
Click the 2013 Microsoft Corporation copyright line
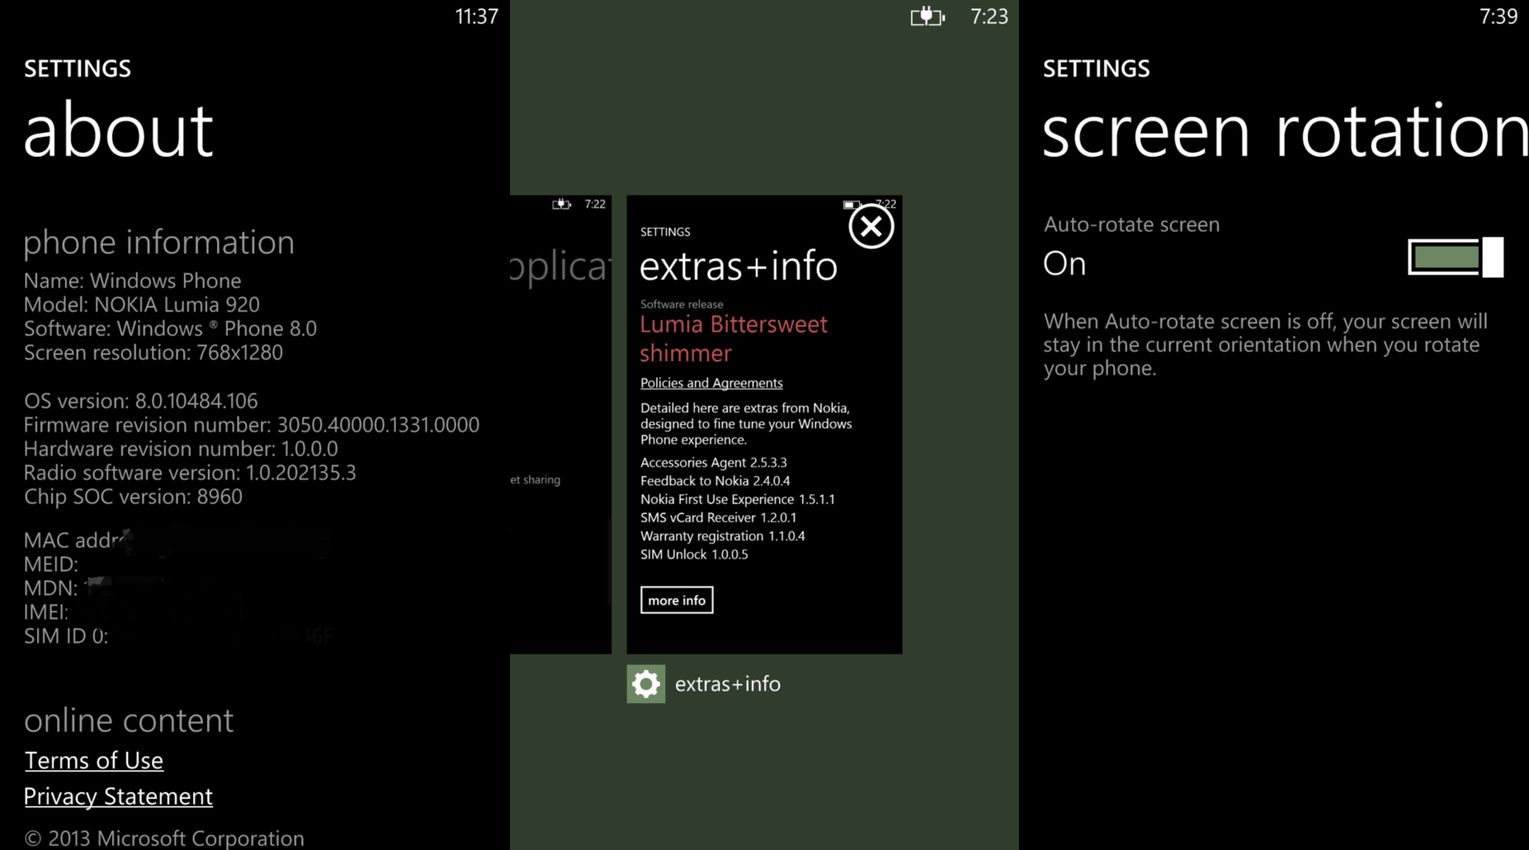click(x=164, y=838)
